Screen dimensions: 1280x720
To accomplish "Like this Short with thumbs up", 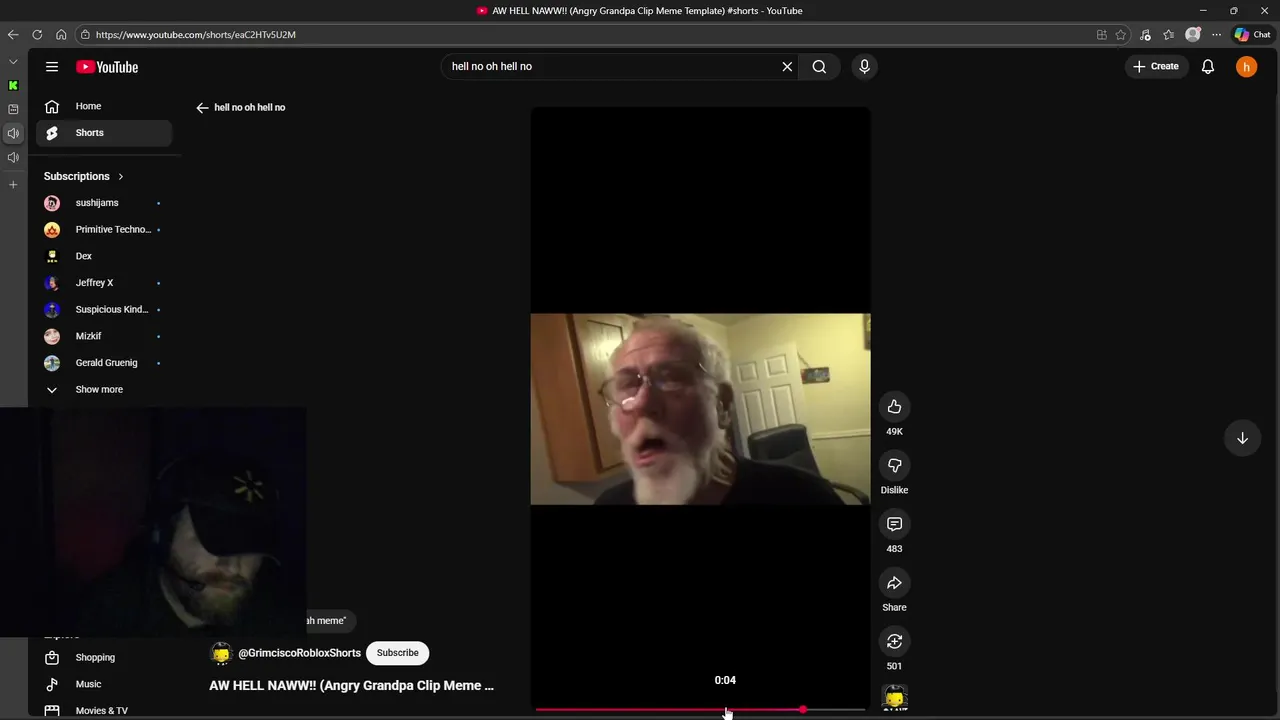I will tap(894, 407).
